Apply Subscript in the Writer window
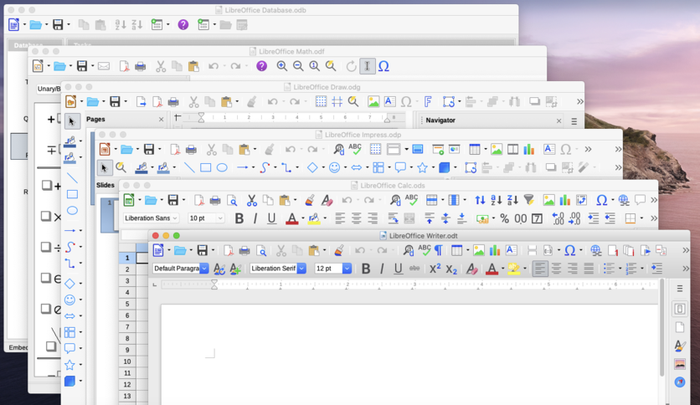 pos(451,269)
